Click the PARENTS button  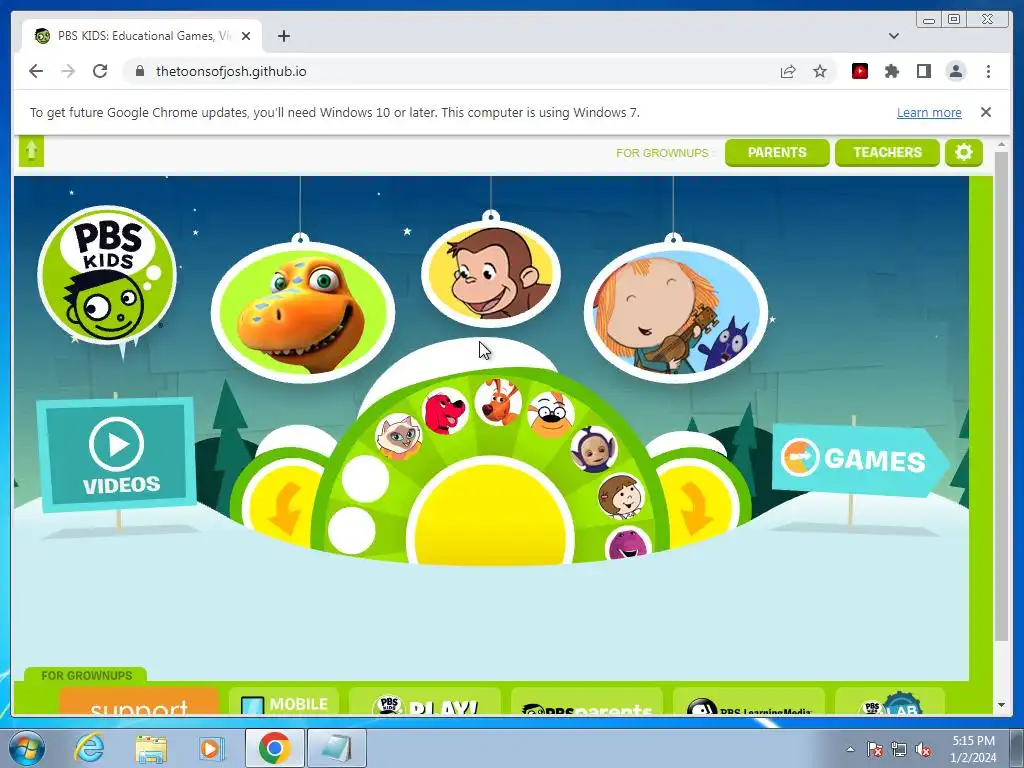[777, 153]
